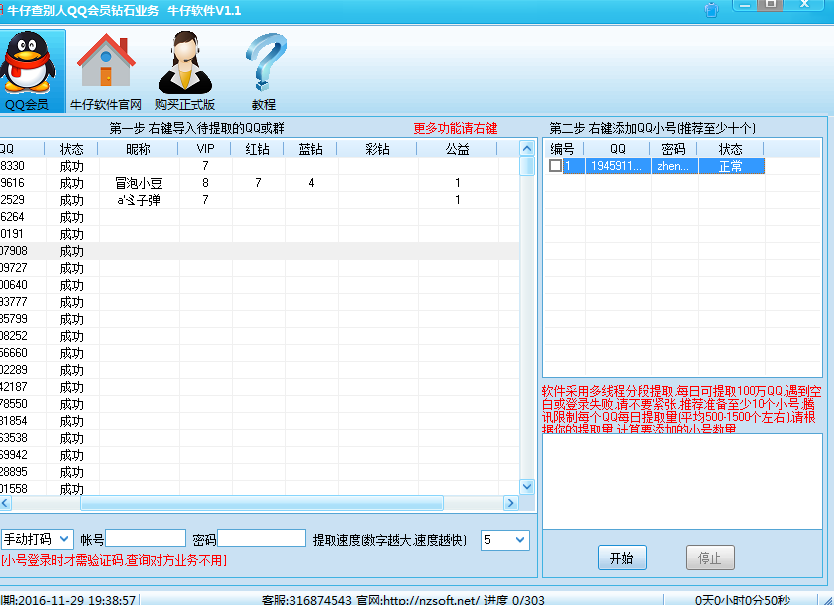Click the 帐号 input field
Viewport: 834px width, 605px height.
146,538
